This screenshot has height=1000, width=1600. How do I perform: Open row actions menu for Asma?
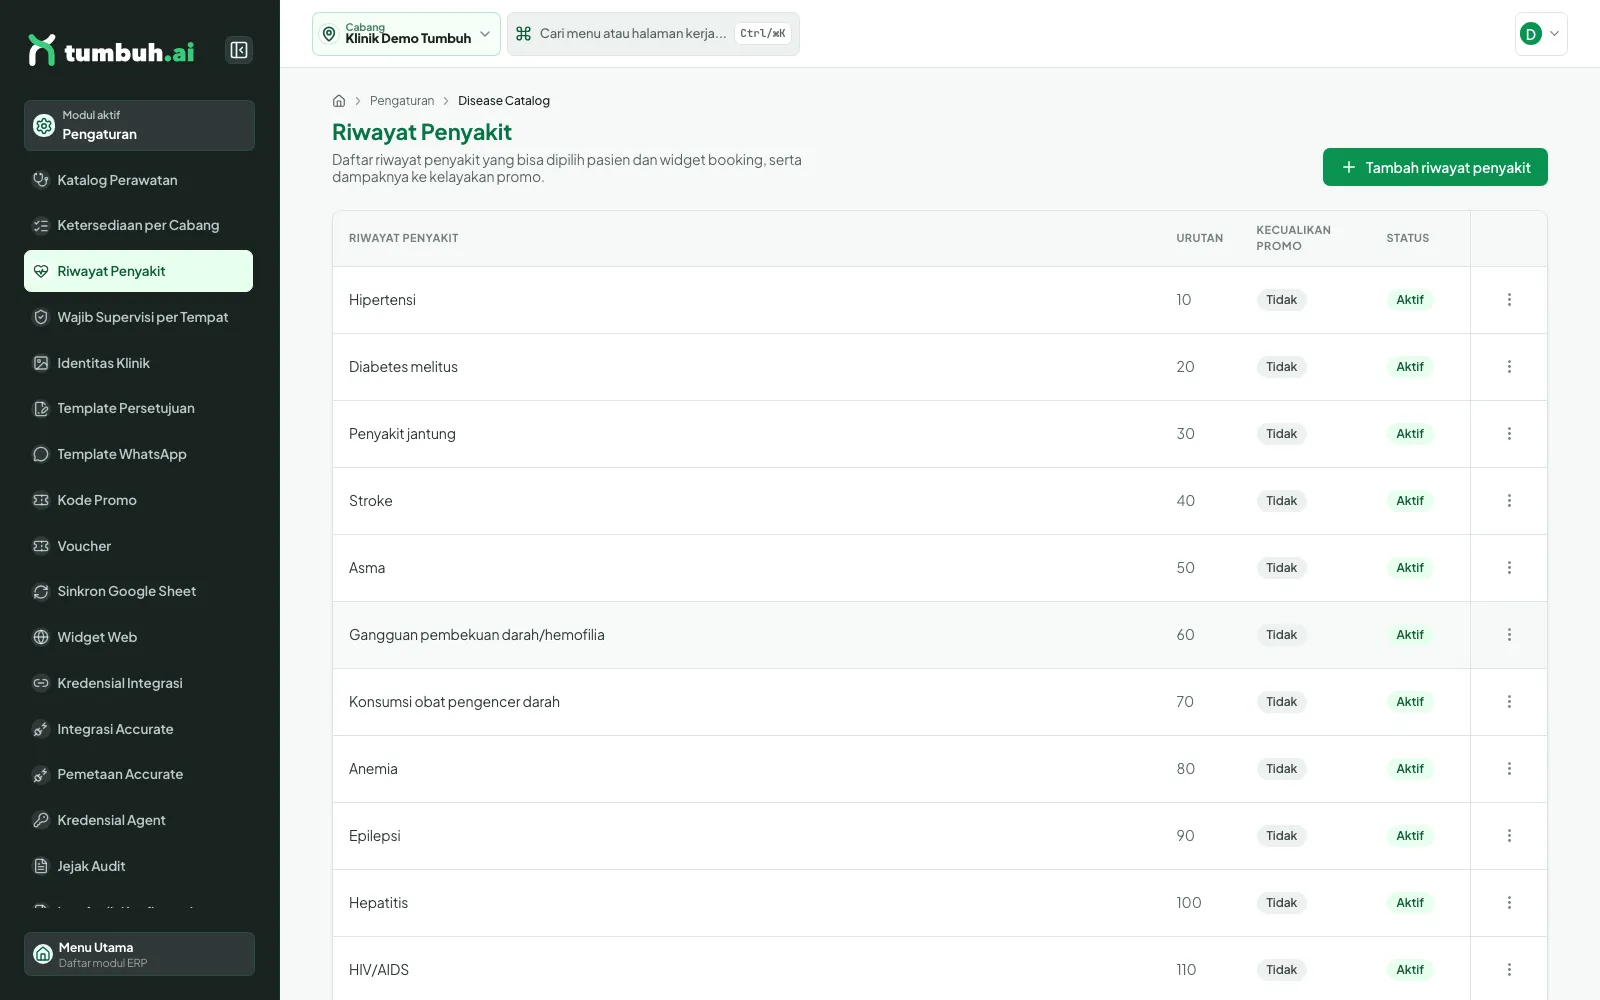(x=1509, y=568)
